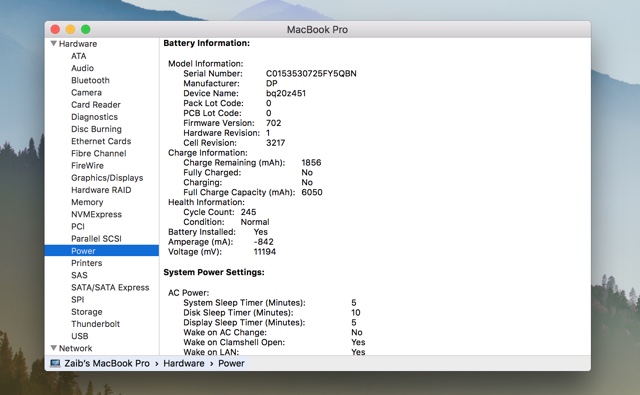Click Zaib's MacBook Pro in path bar
The width and height of the screenshot is (640, 395).
[x=107, y=363]
